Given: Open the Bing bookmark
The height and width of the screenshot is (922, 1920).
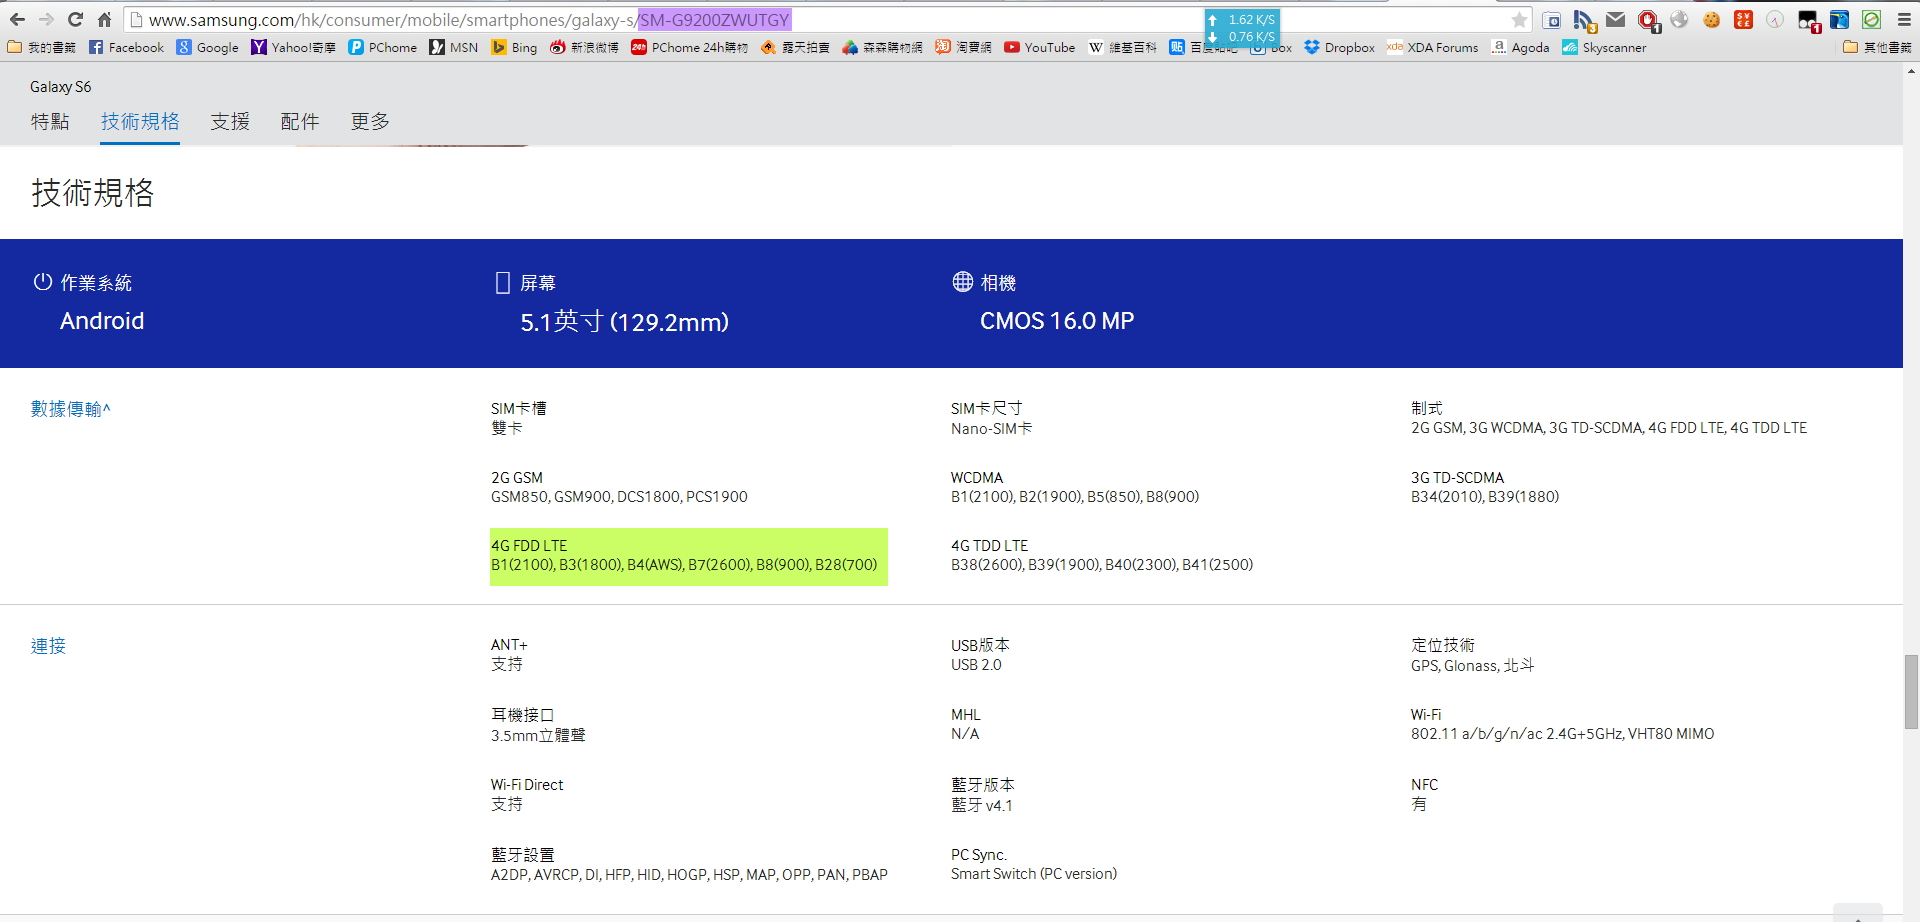Looking at the screenshot, I should coord(514,47).
